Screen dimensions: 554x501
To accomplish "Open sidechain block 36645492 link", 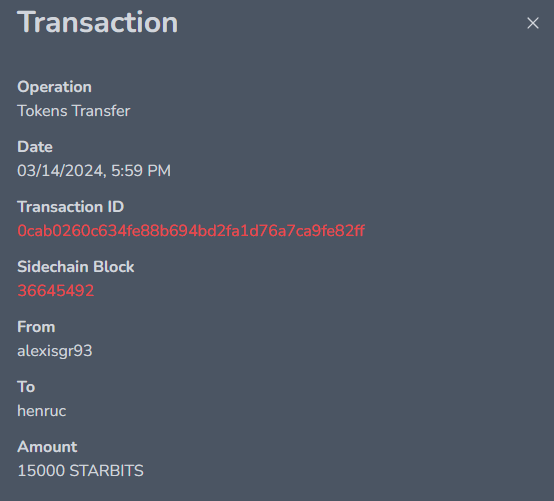I will [56, 291].
